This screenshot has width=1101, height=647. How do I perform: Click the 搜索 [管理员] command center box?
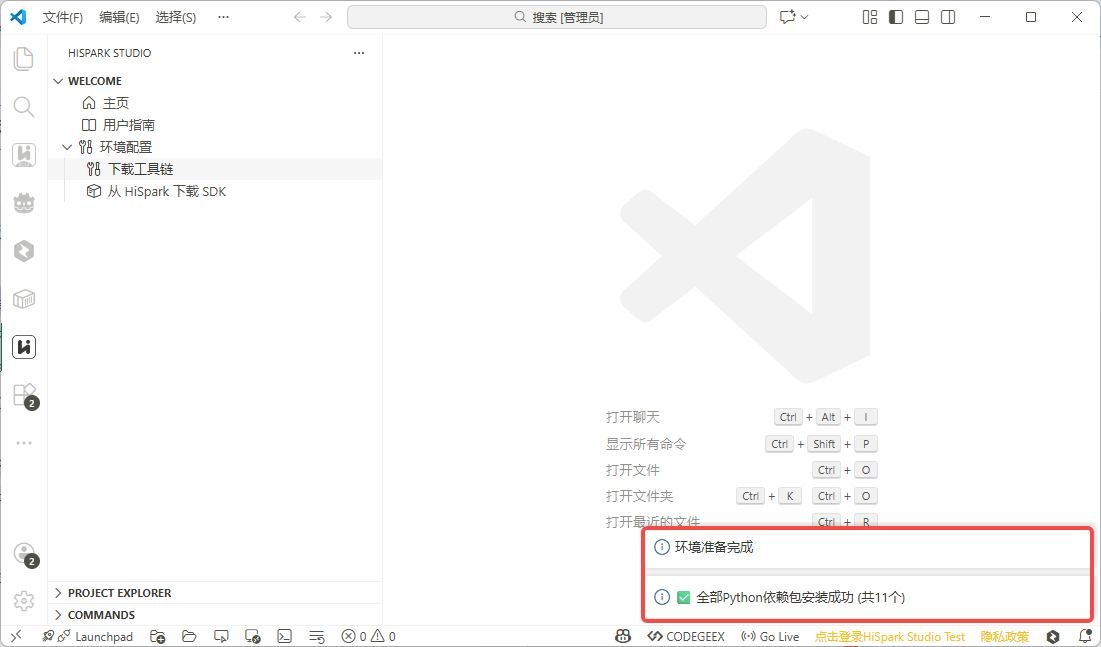557,17
